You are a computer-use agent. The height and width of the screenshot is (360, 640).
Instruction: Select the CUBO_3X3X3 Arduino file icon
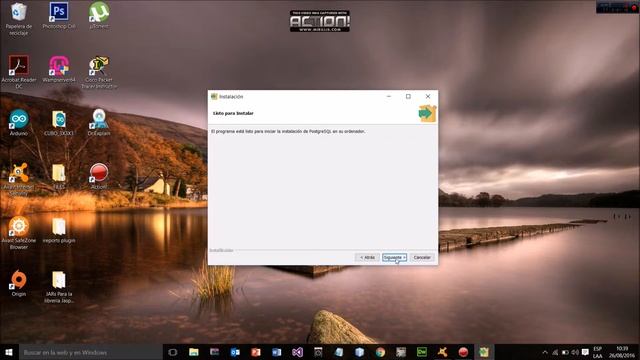pyautogui.click(x=59, y=122)
